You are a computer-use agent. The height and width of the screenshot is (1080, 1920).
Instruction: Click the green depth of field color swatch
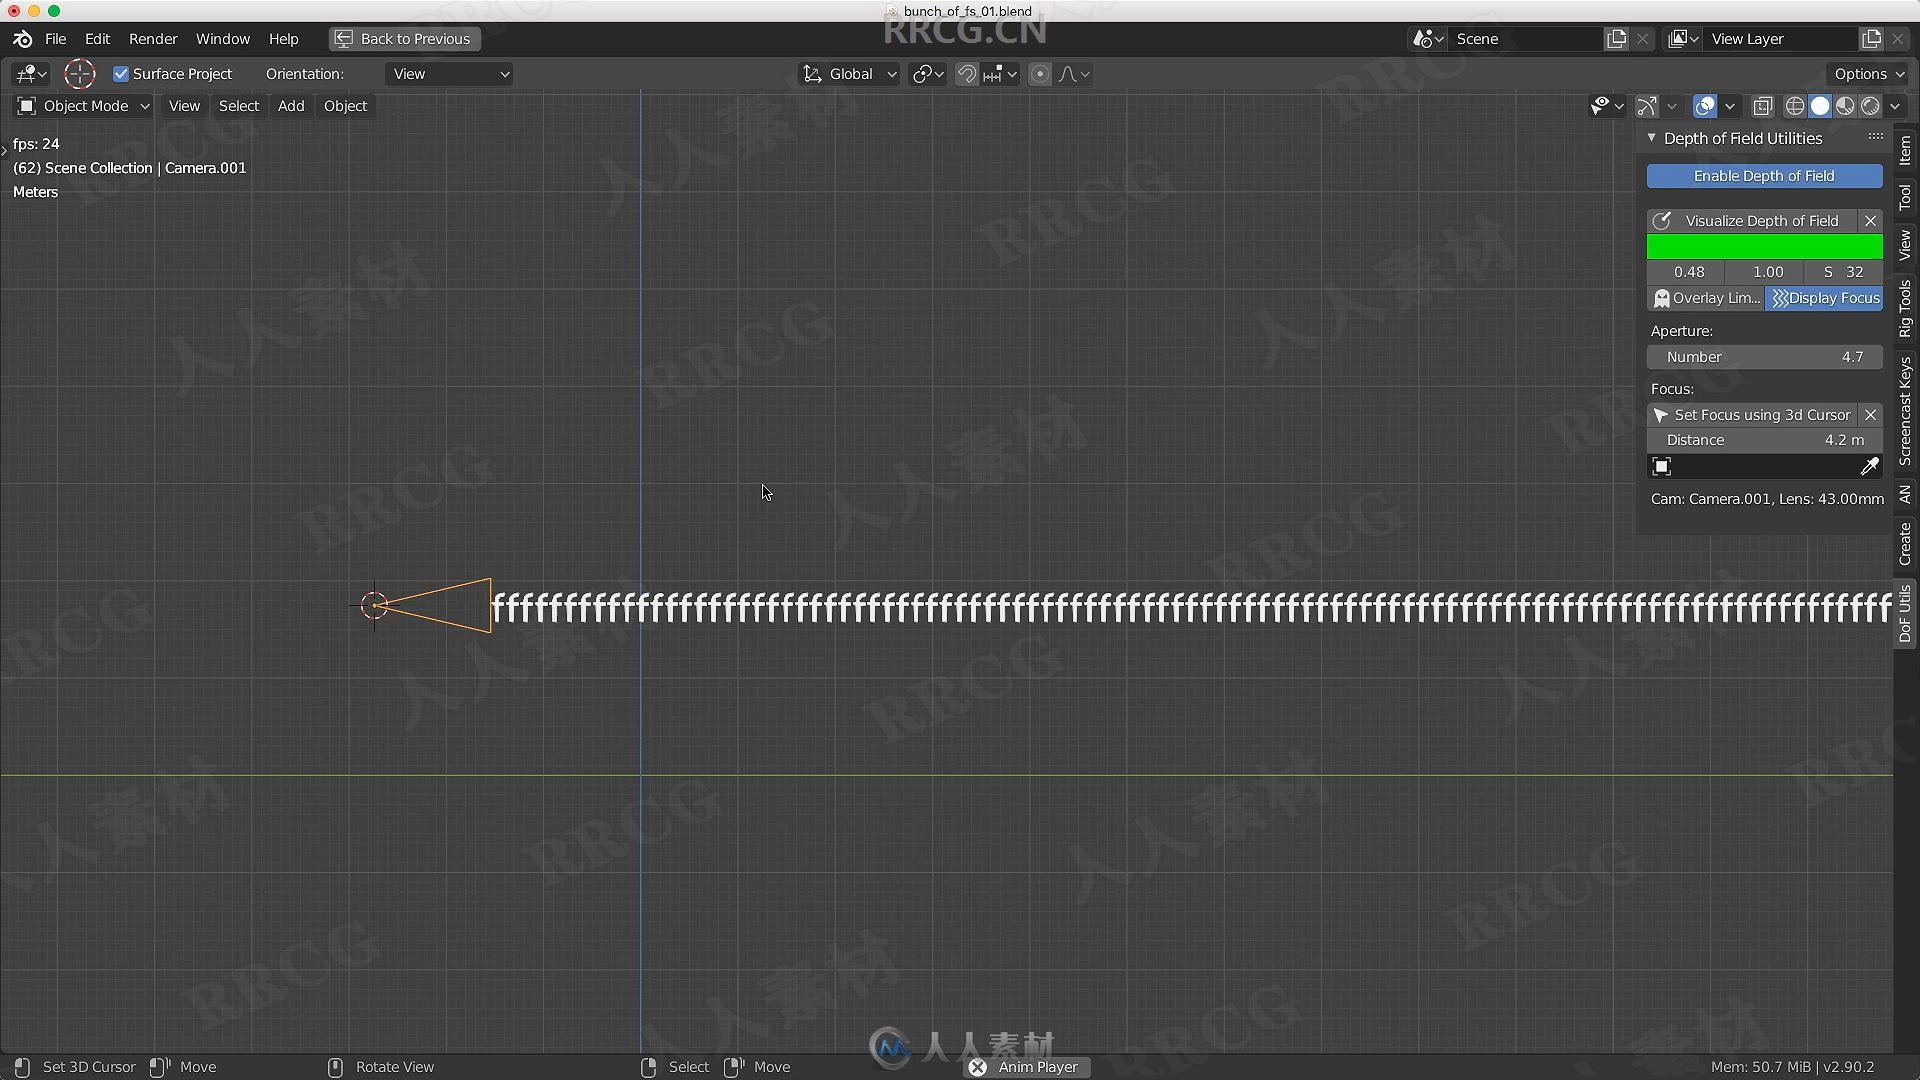tap(1764, 246)
